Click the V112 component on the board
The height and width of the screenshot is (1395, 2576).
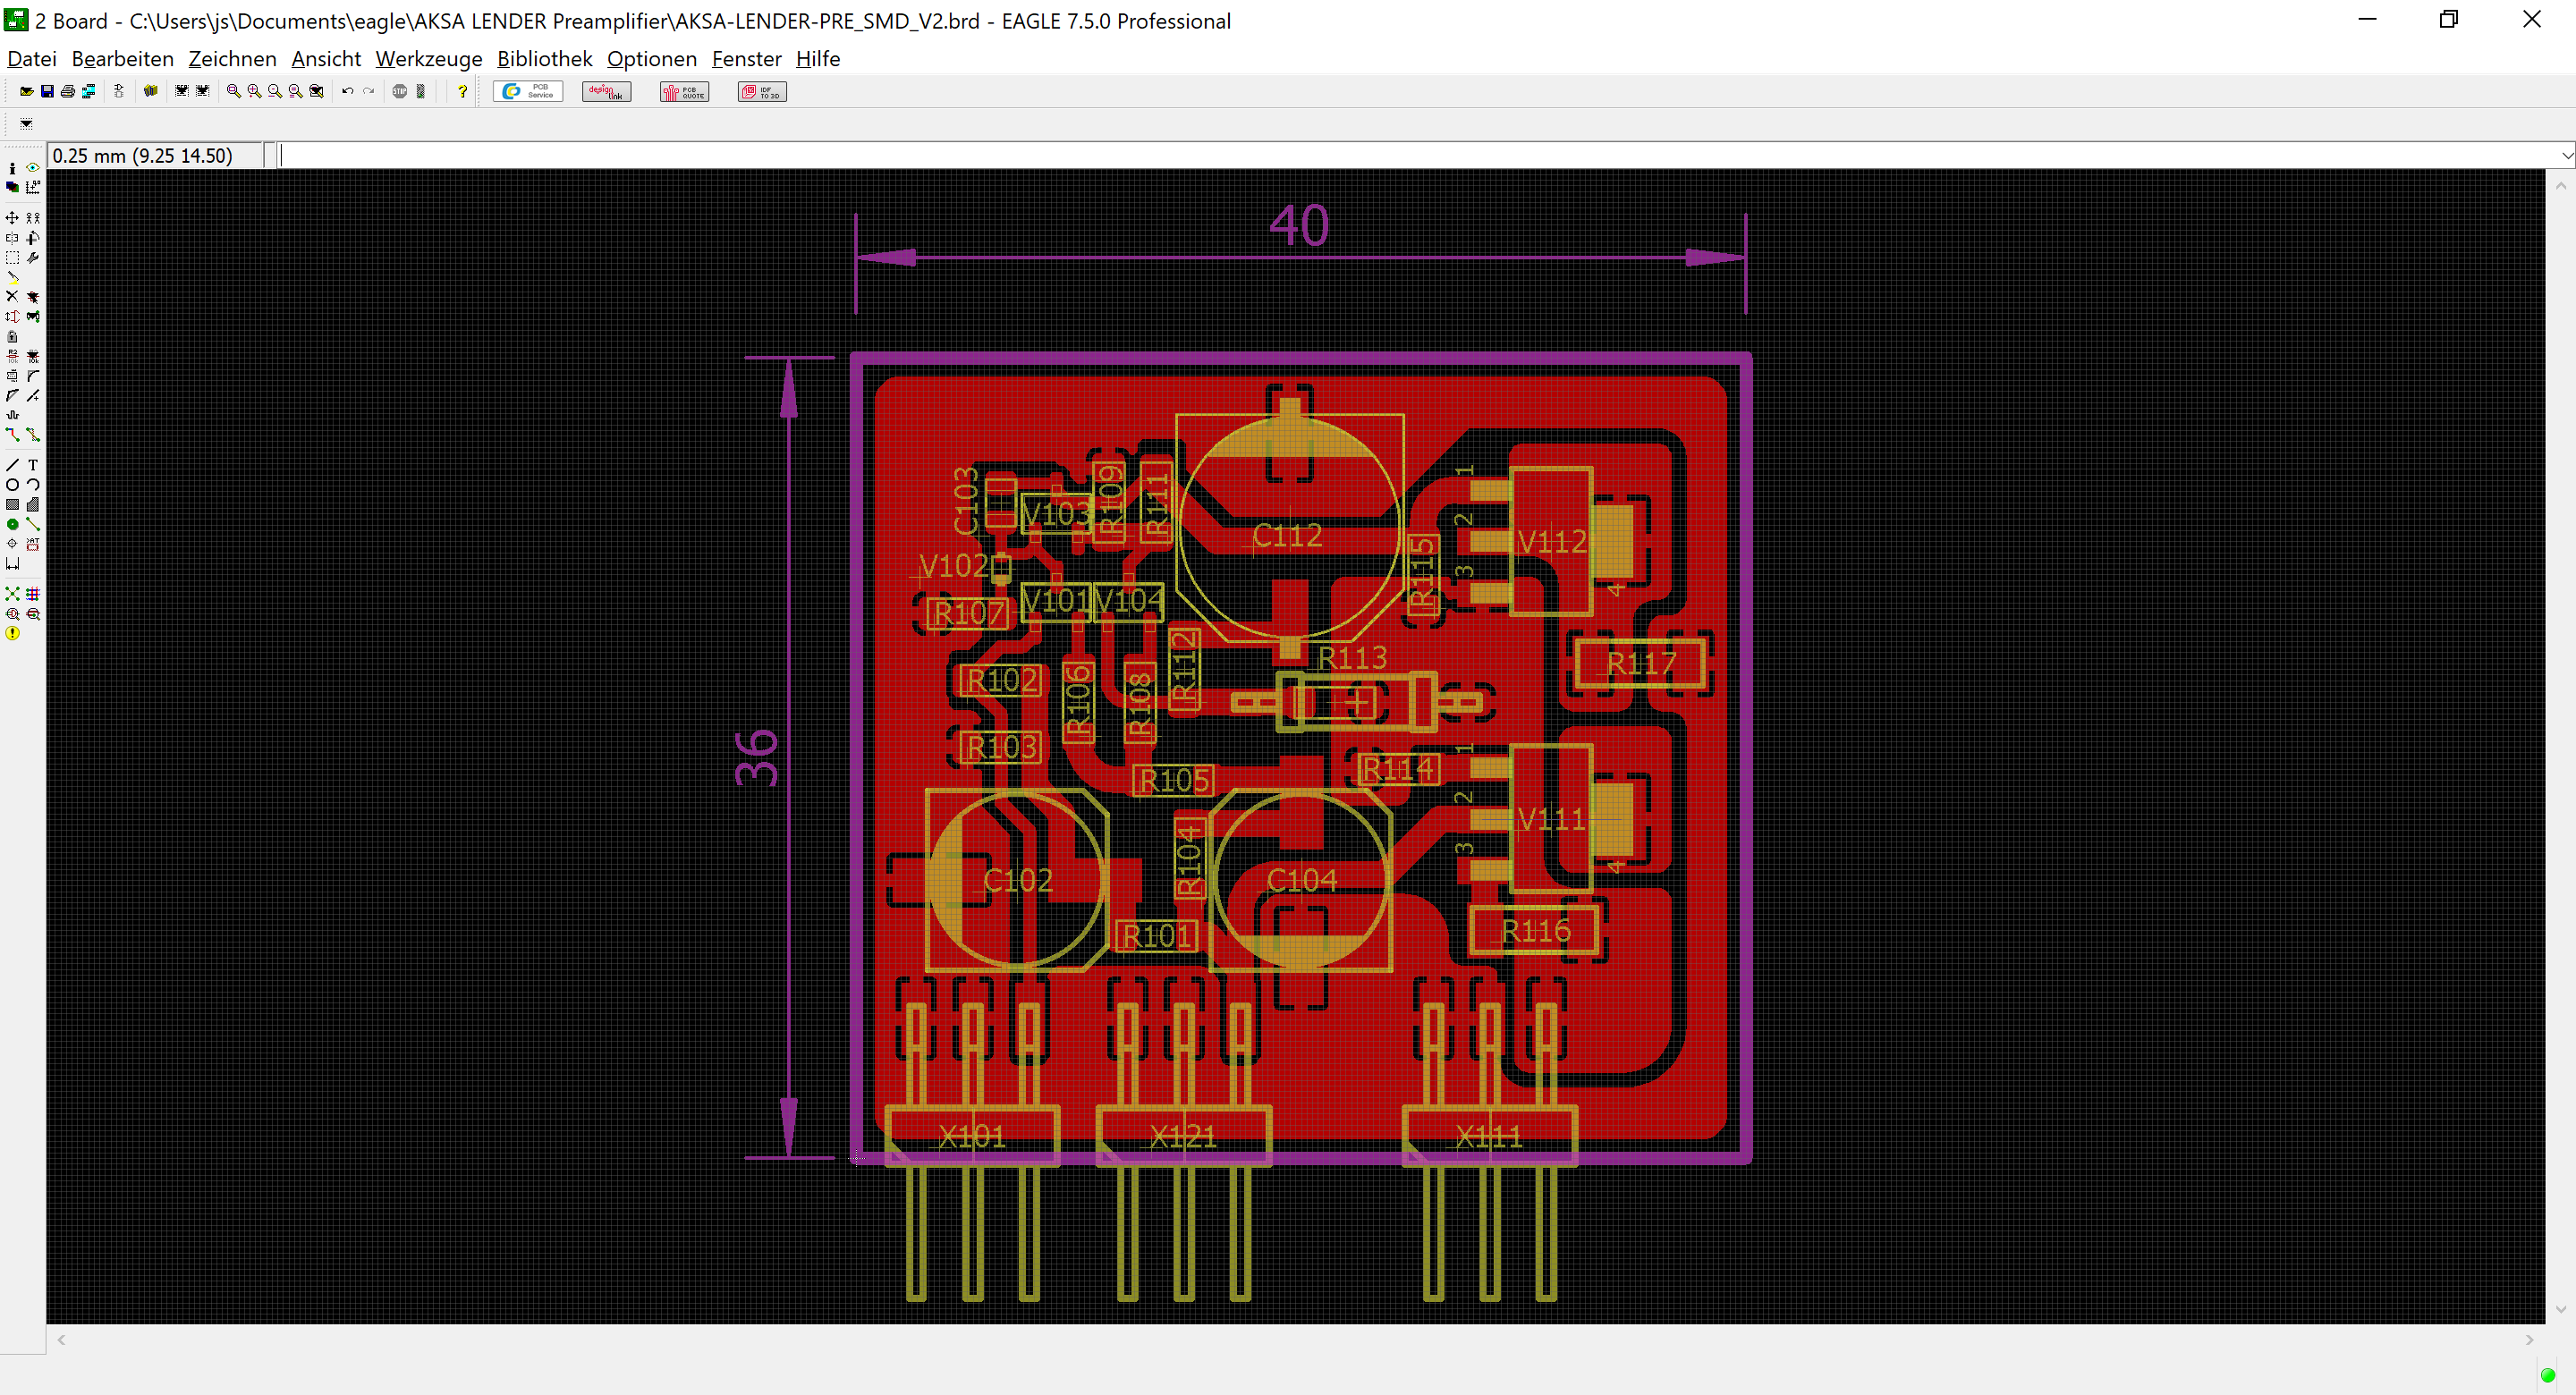pyautogui.click(x=1551, y=541)
